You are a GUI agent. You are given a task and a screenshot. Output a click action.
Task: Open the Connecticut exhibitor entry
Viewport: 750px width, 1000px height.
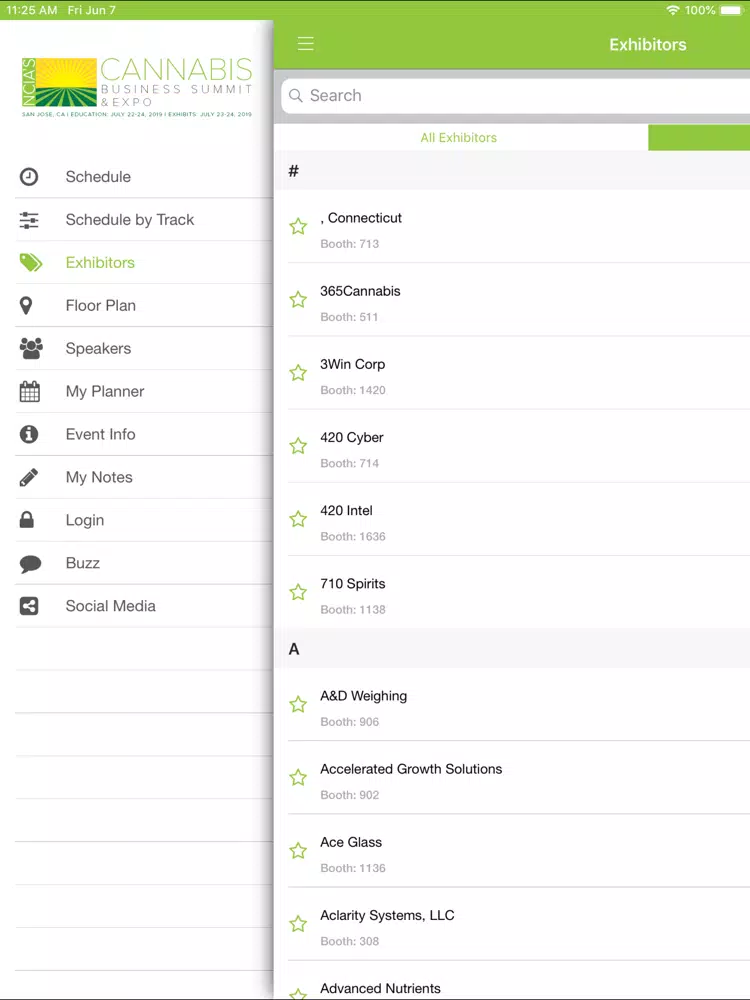(512, 226)
